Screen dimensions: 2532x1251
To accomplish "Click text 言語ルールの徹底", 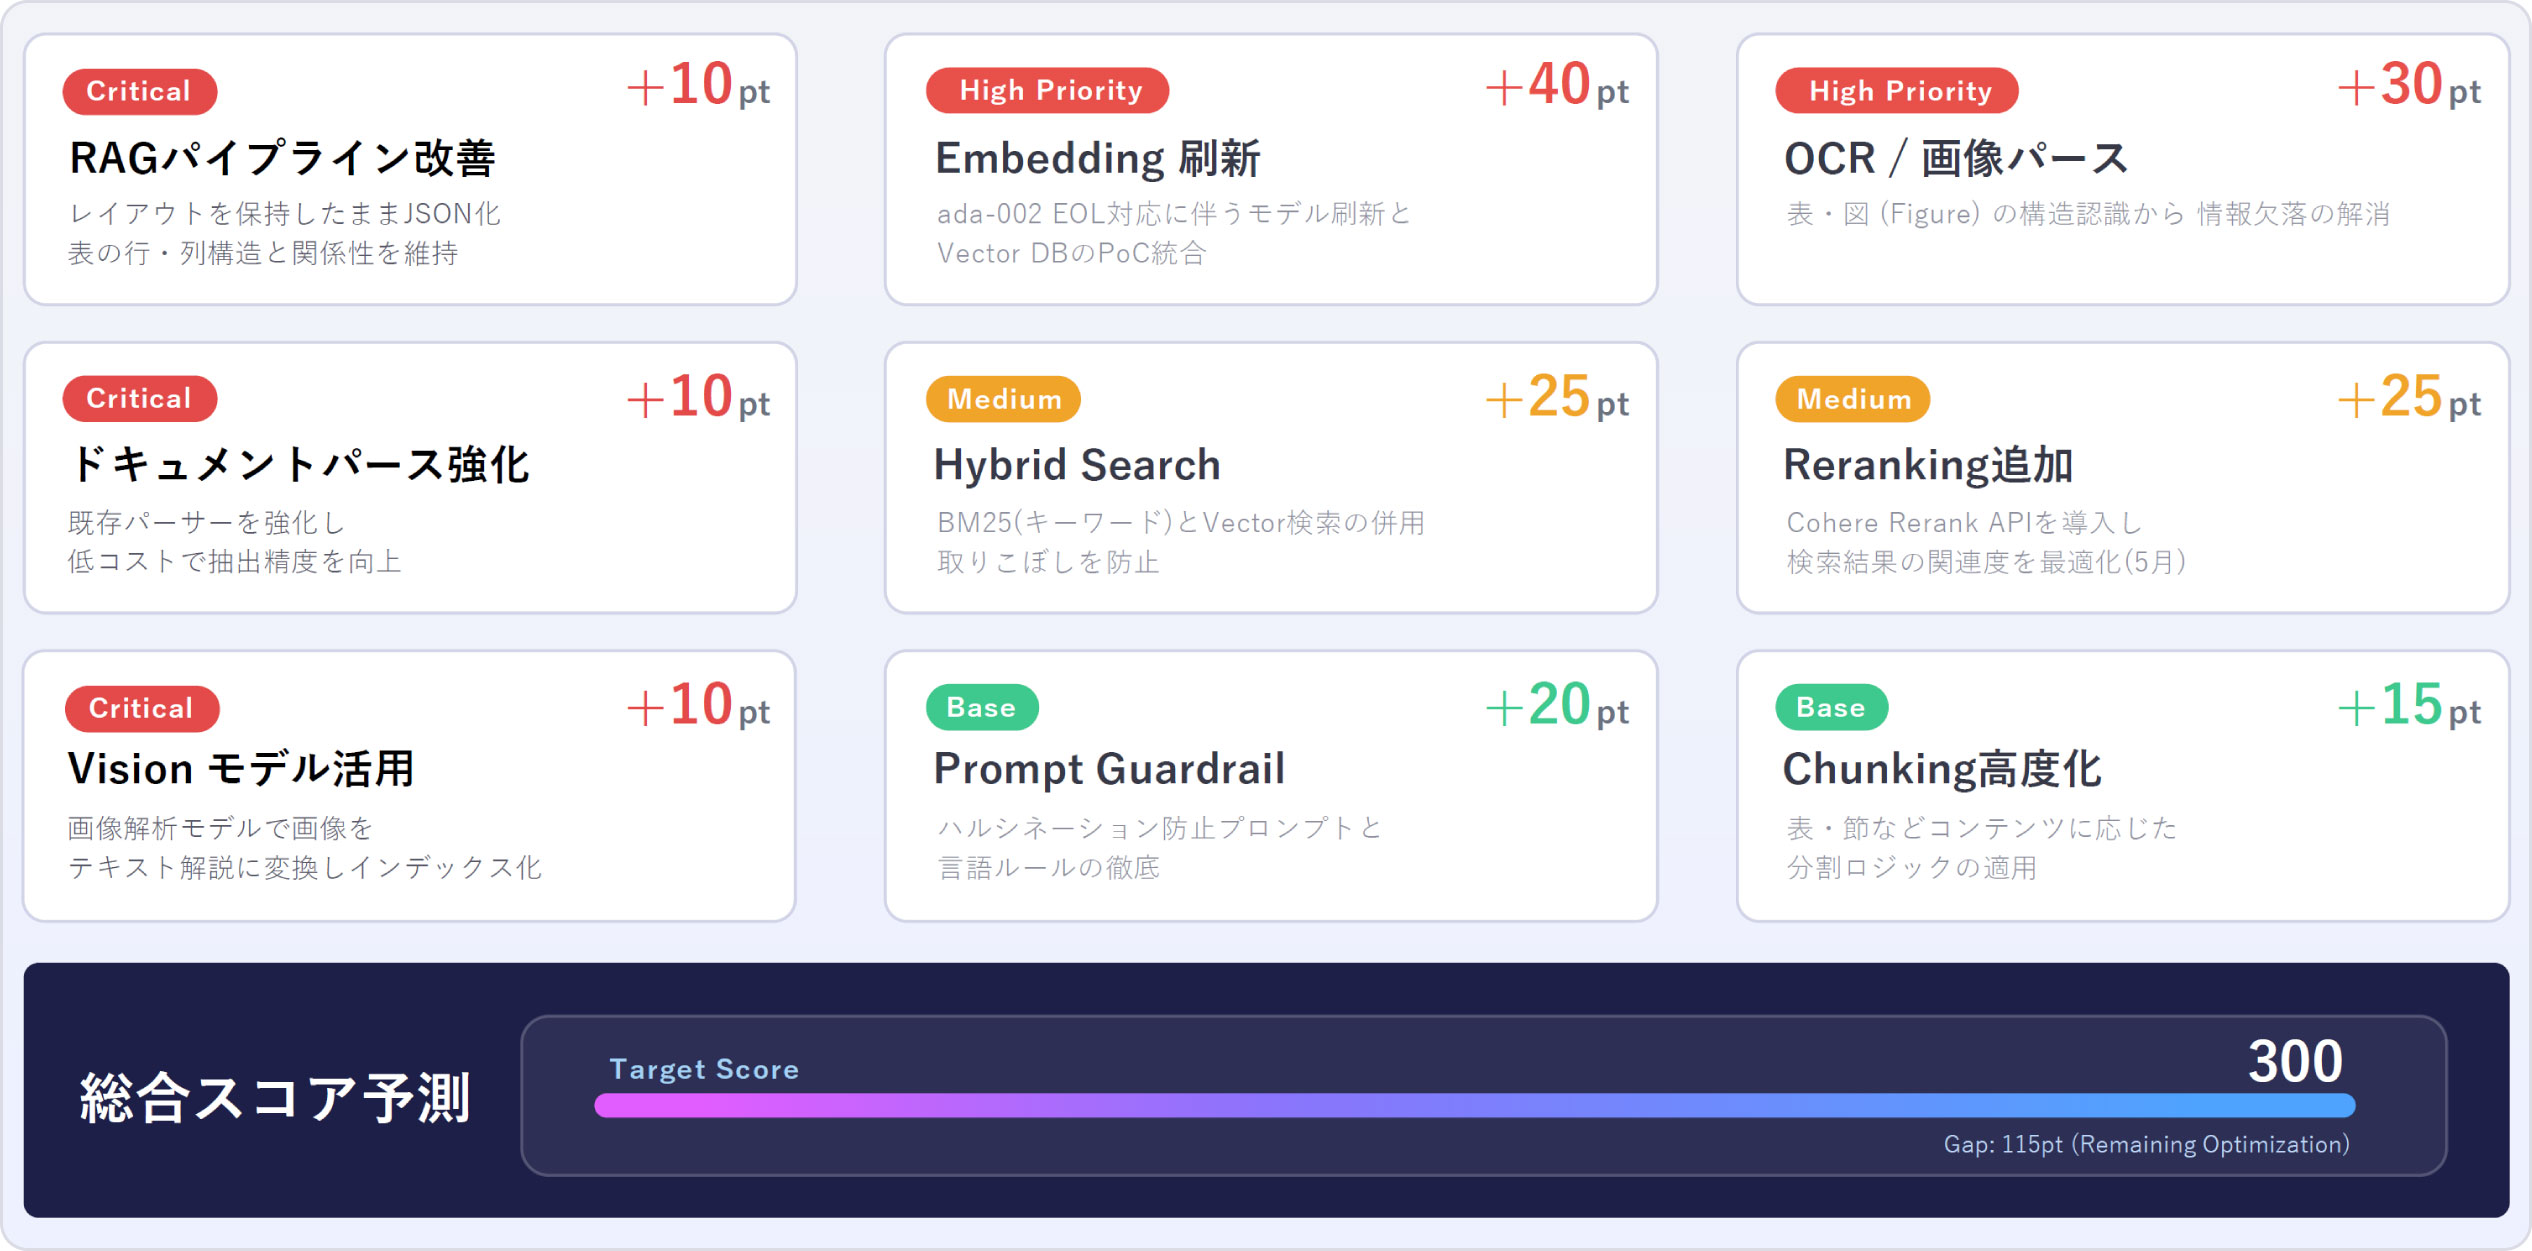I will click(1048, 867).
